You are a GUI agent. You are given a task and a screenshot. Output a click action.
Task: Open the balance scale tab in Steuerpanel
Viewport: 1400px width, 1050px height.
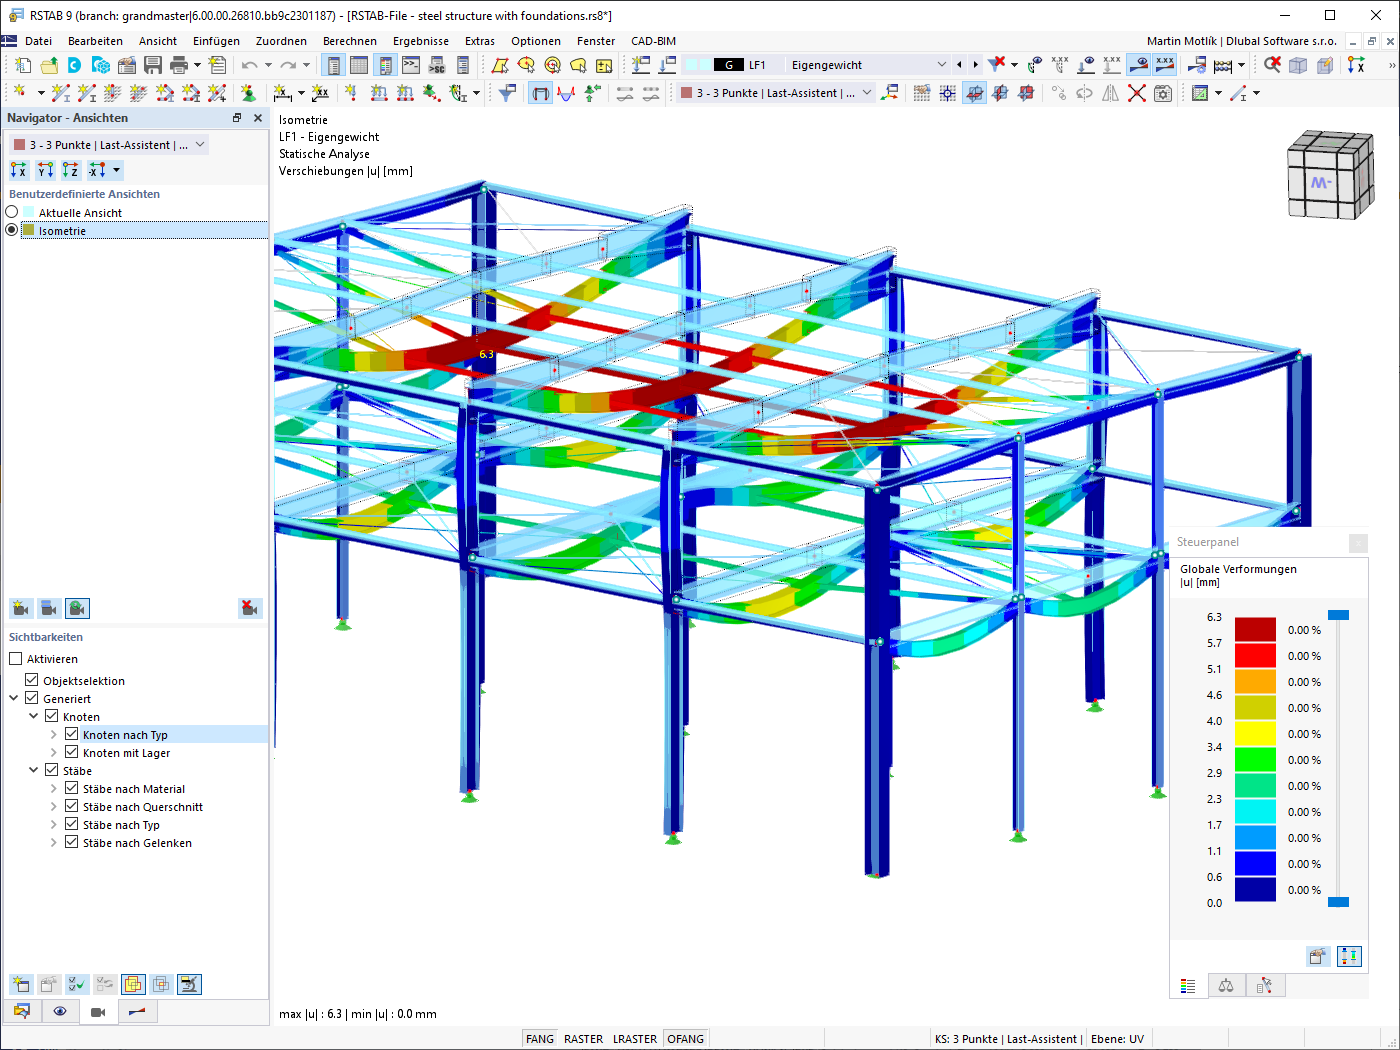1226,986
